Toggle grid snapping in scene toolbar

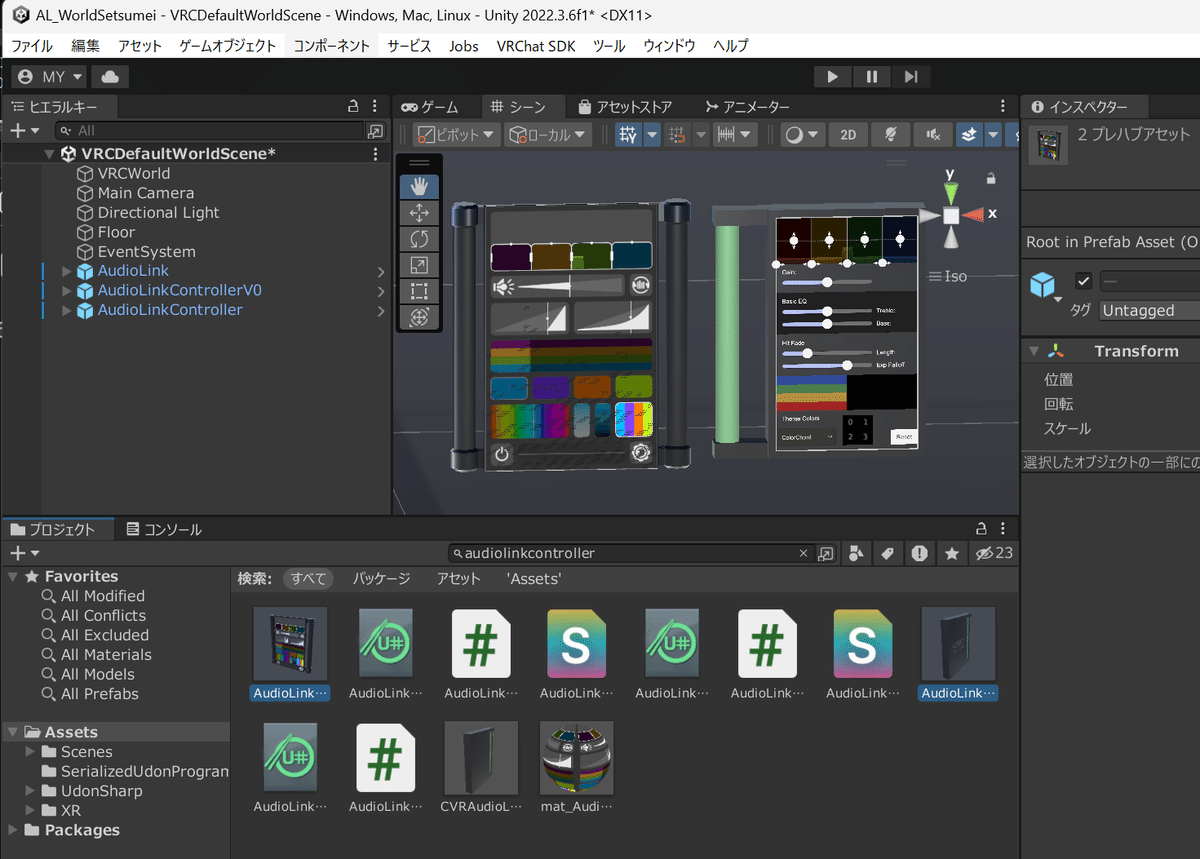678,135
